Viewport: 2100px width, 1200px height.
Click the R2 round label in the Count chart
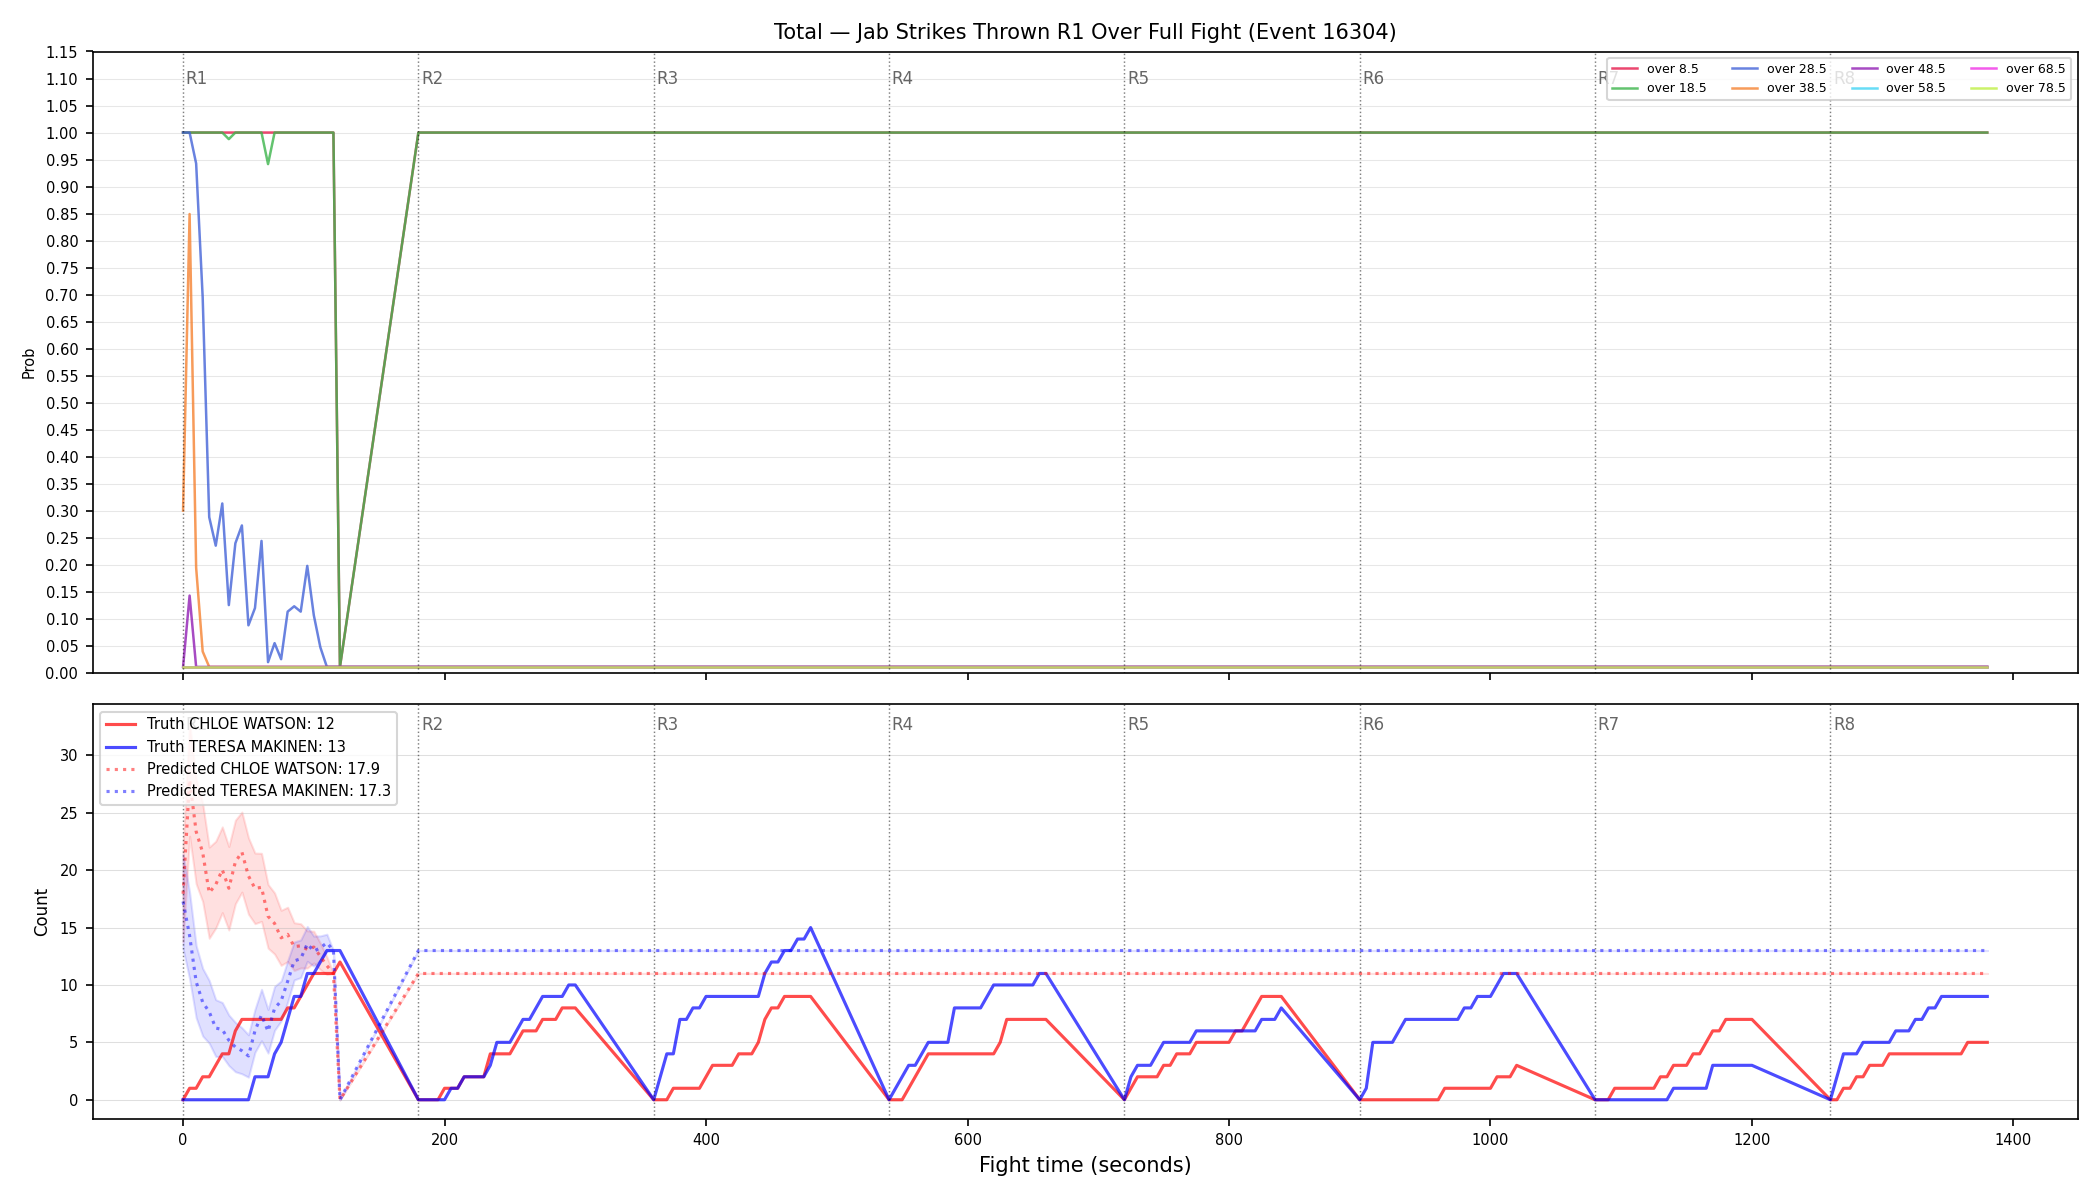tap(432, 724)
